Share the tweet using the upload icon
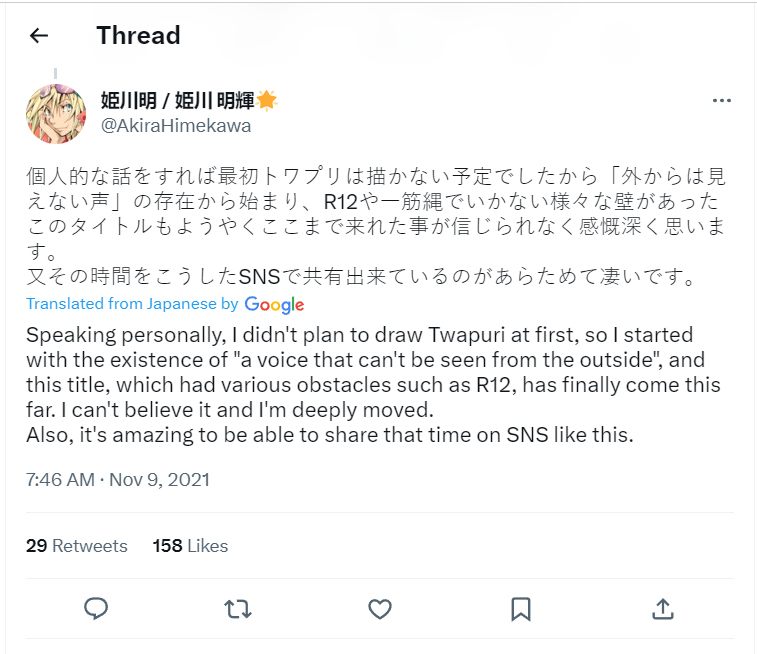The width and height of the screenshot is (757, 654). (662, 607)
